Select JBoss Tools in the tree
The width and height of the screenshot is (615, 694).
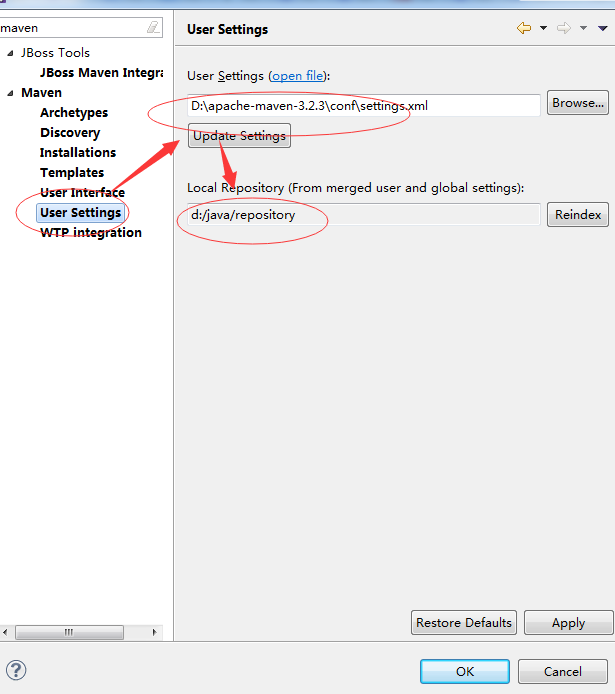click(55, 53)
